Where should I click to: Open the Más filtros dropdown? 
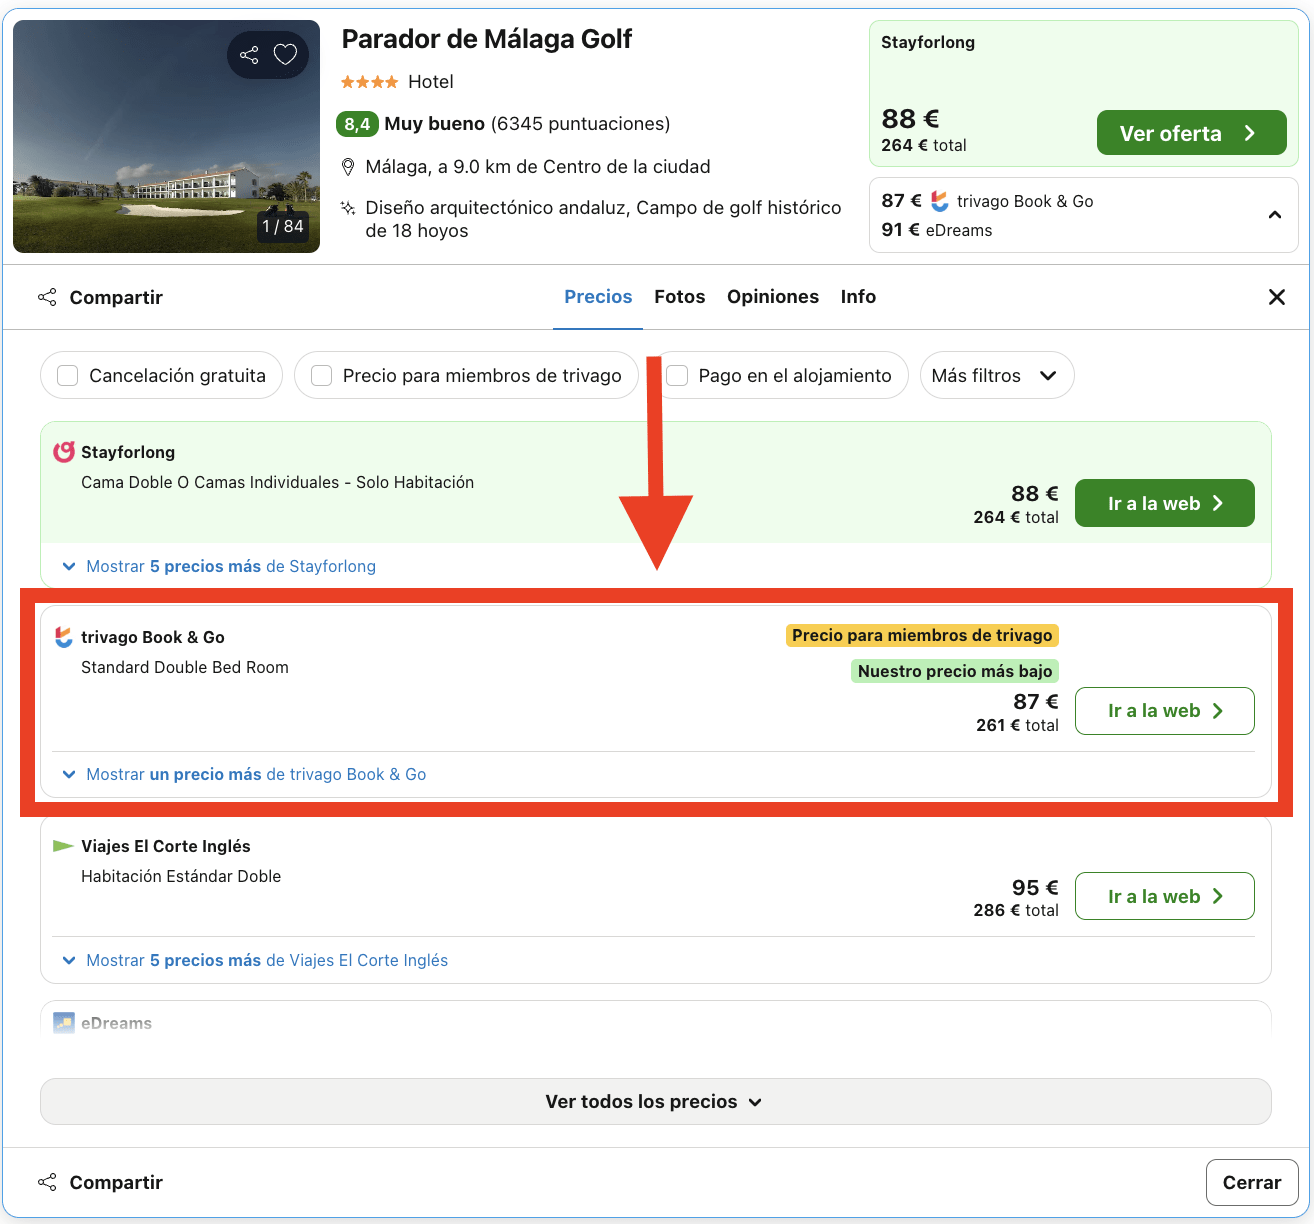coord(996,375)
